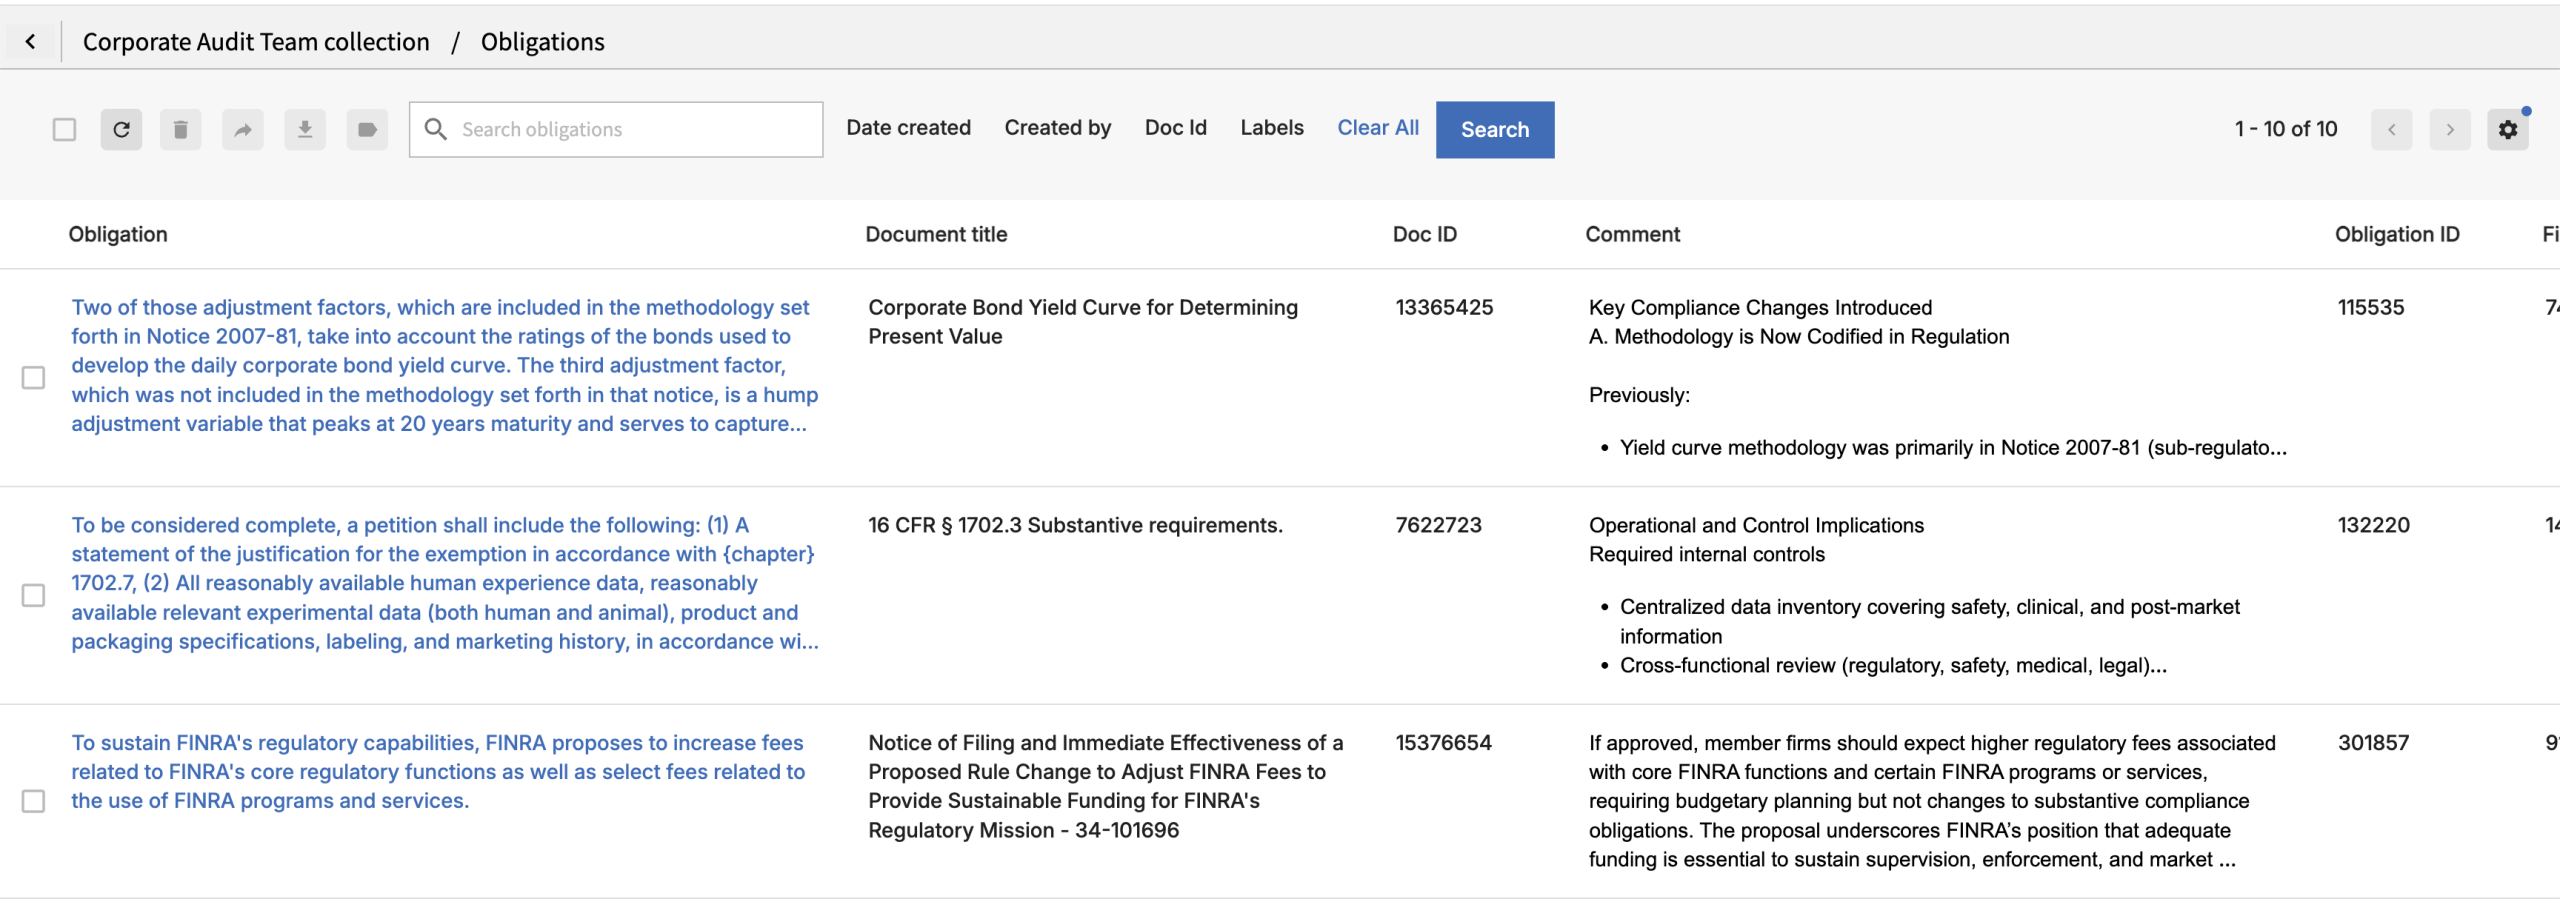Select checkbox for 16 CFR § 1702.3 row

tap(34, 595)
